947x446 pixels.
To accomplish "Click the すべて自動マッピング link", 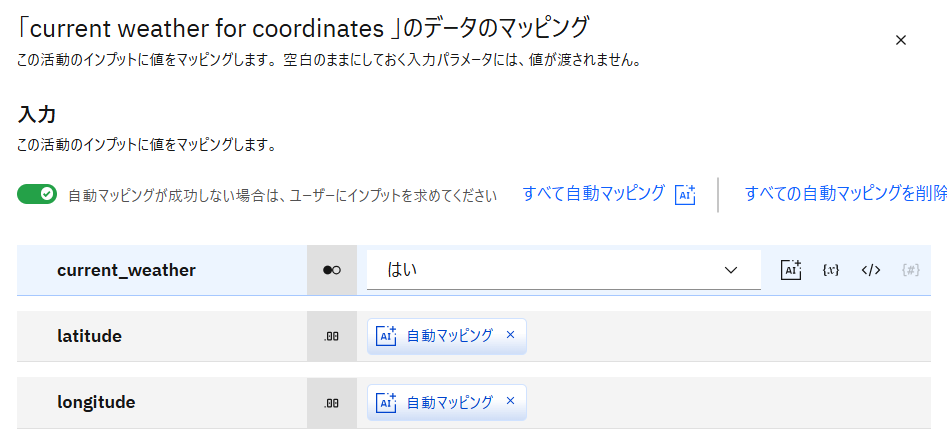I will coord(593,194).
